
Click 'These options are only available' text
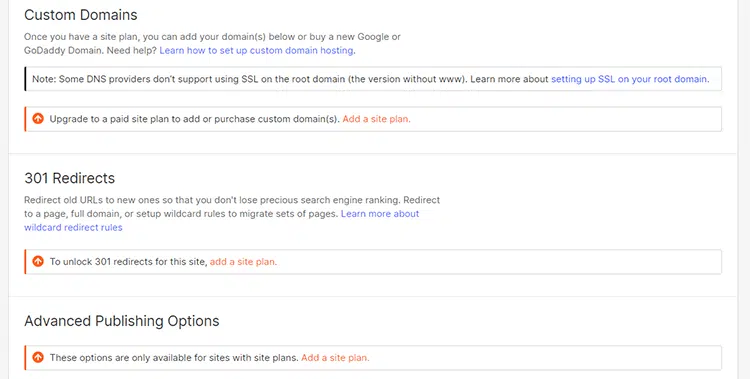click(174, 357)
